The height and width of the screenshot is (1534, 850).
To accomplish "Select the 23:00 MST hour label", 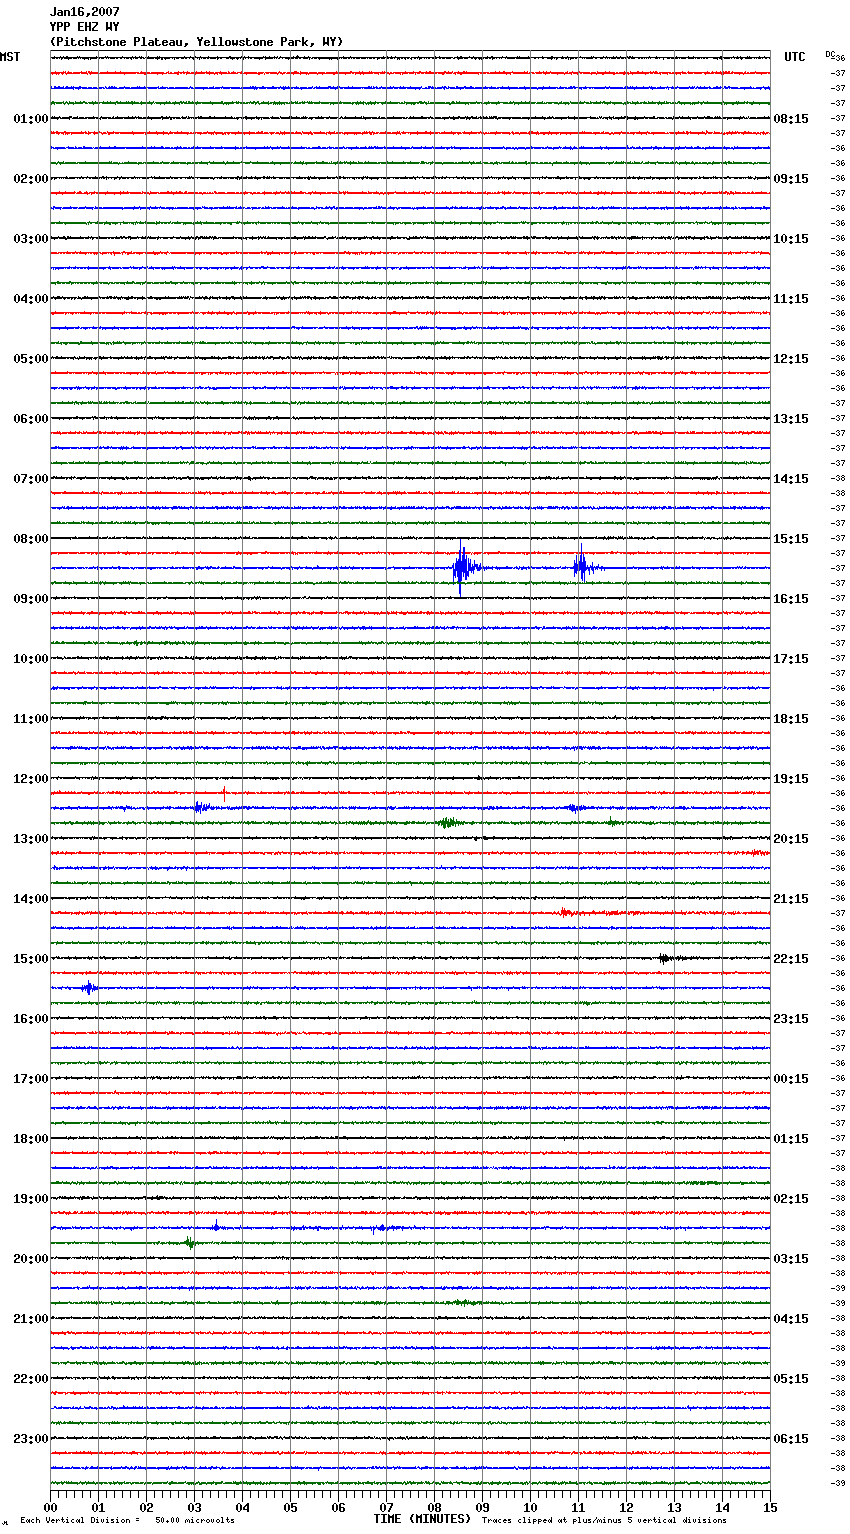I will point(31,1439).
